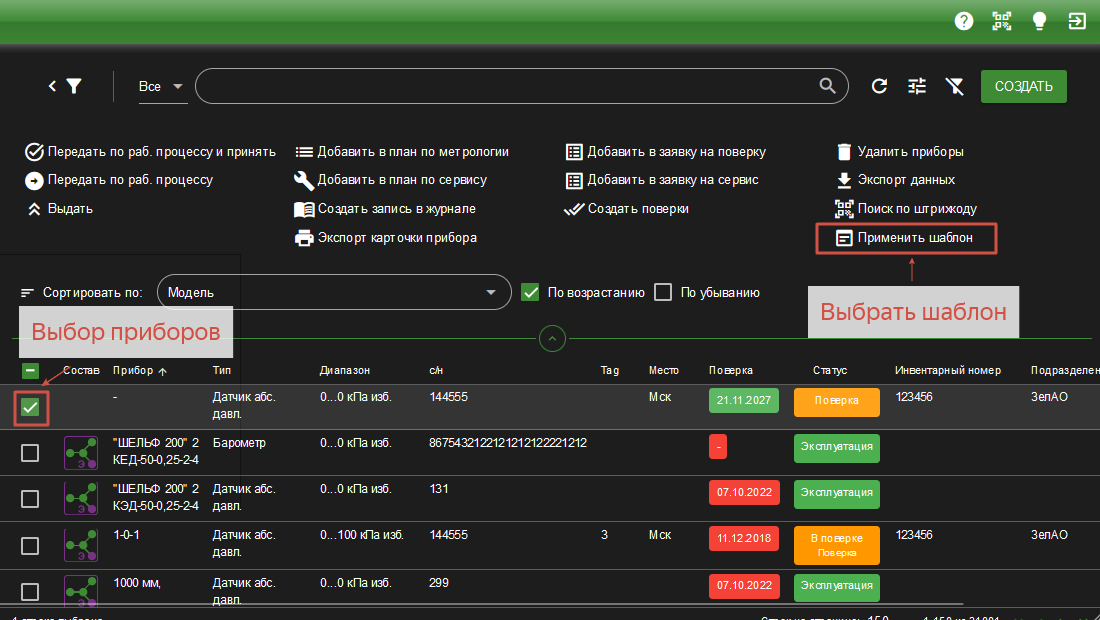Click the 'Инвентарный номер' column header
Screen dimensions: 1100x620
point(948,370)
